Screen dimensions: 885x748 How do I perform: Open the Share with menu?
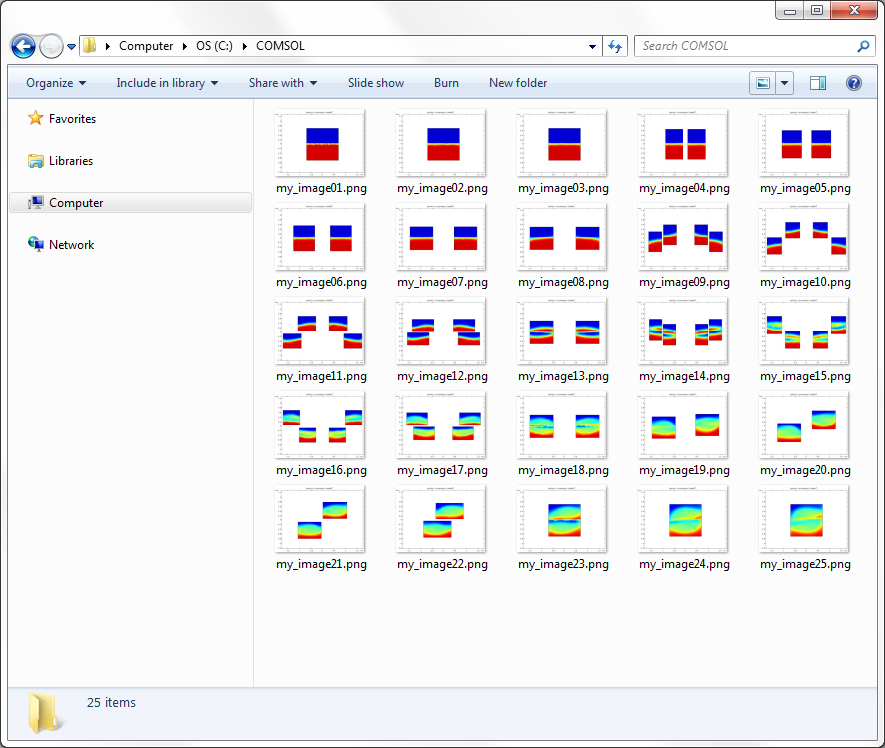(x=283, y=83)
